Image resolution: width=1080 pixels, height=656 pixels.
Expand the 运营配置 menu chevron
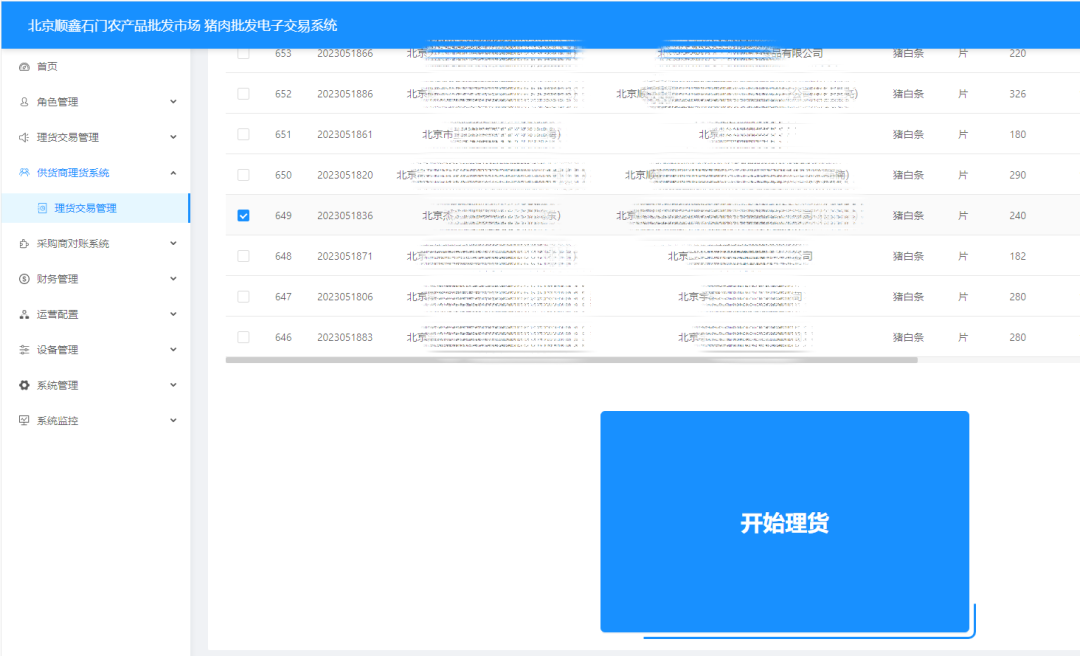click(x=173, y=314)
